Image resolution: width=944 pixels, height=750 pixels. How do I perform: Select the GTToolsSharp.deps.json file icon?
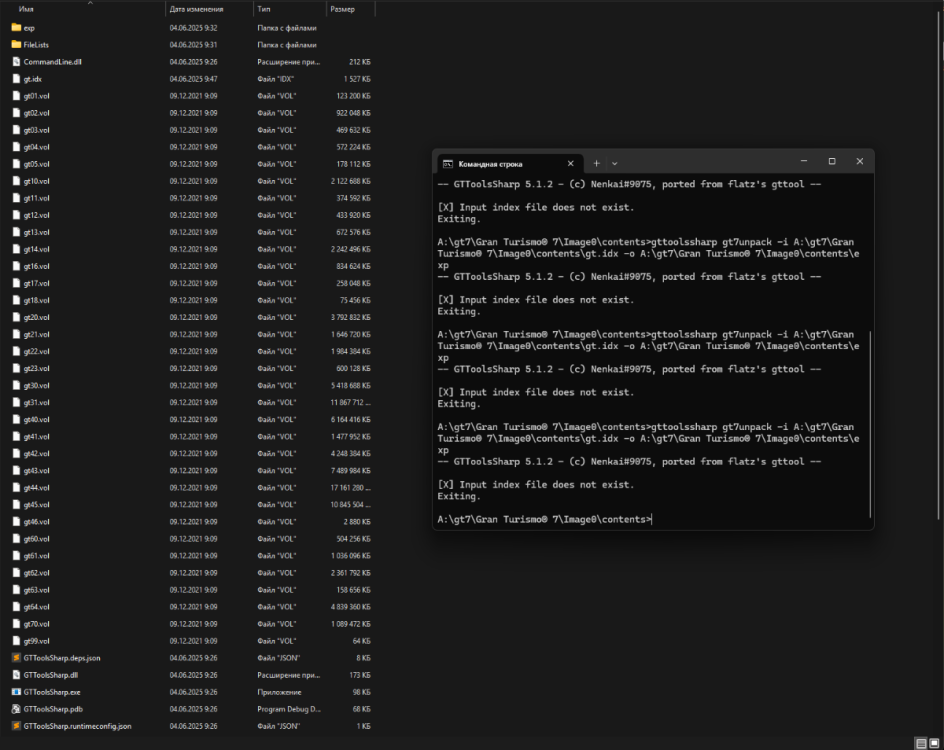(16, 658)
